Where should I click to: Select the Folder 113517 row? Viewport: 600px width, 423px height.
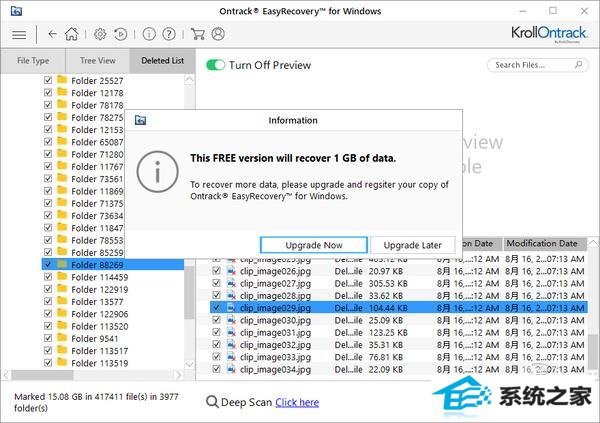113,351
